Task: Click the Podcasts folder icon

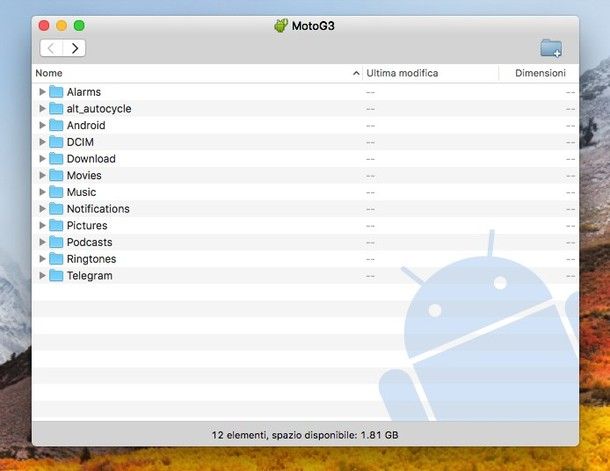Action: tap(56, 242)
